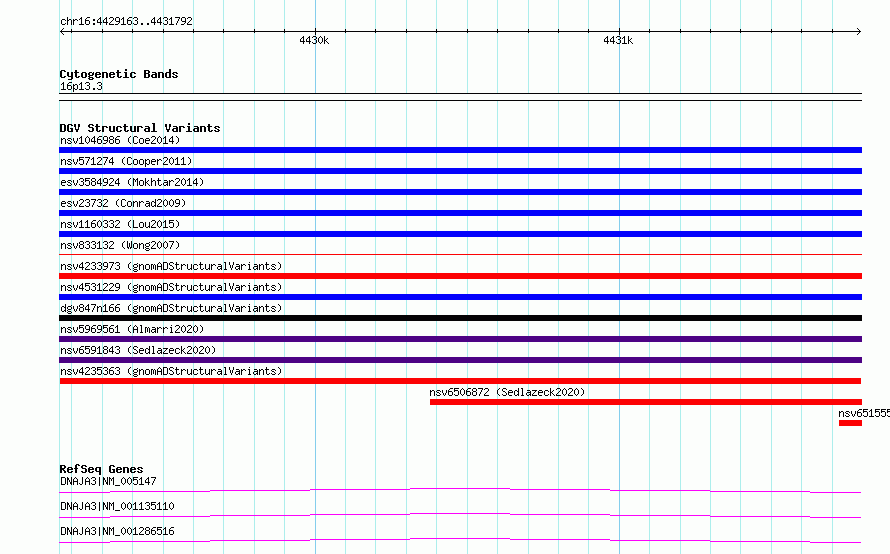Screen dimensions: 890x554
Task: Open the nsv4233973 gnomAD red variant bar
Action: pyautogui.click(x=460, y=276)
